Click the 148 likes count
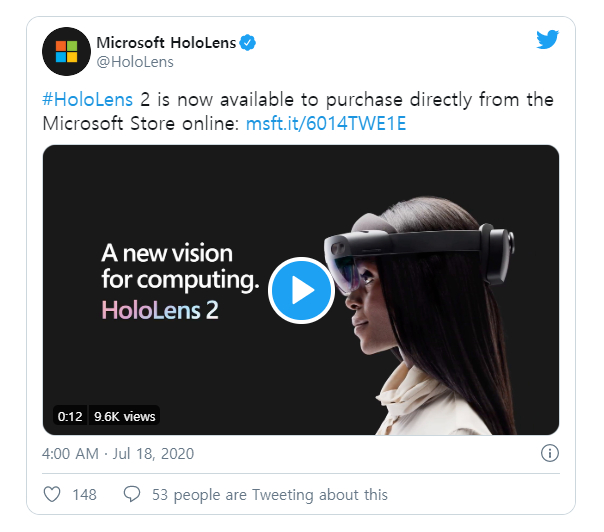This screenshot has height=532, width=604. pyautogui.click(x=84, y=495)
